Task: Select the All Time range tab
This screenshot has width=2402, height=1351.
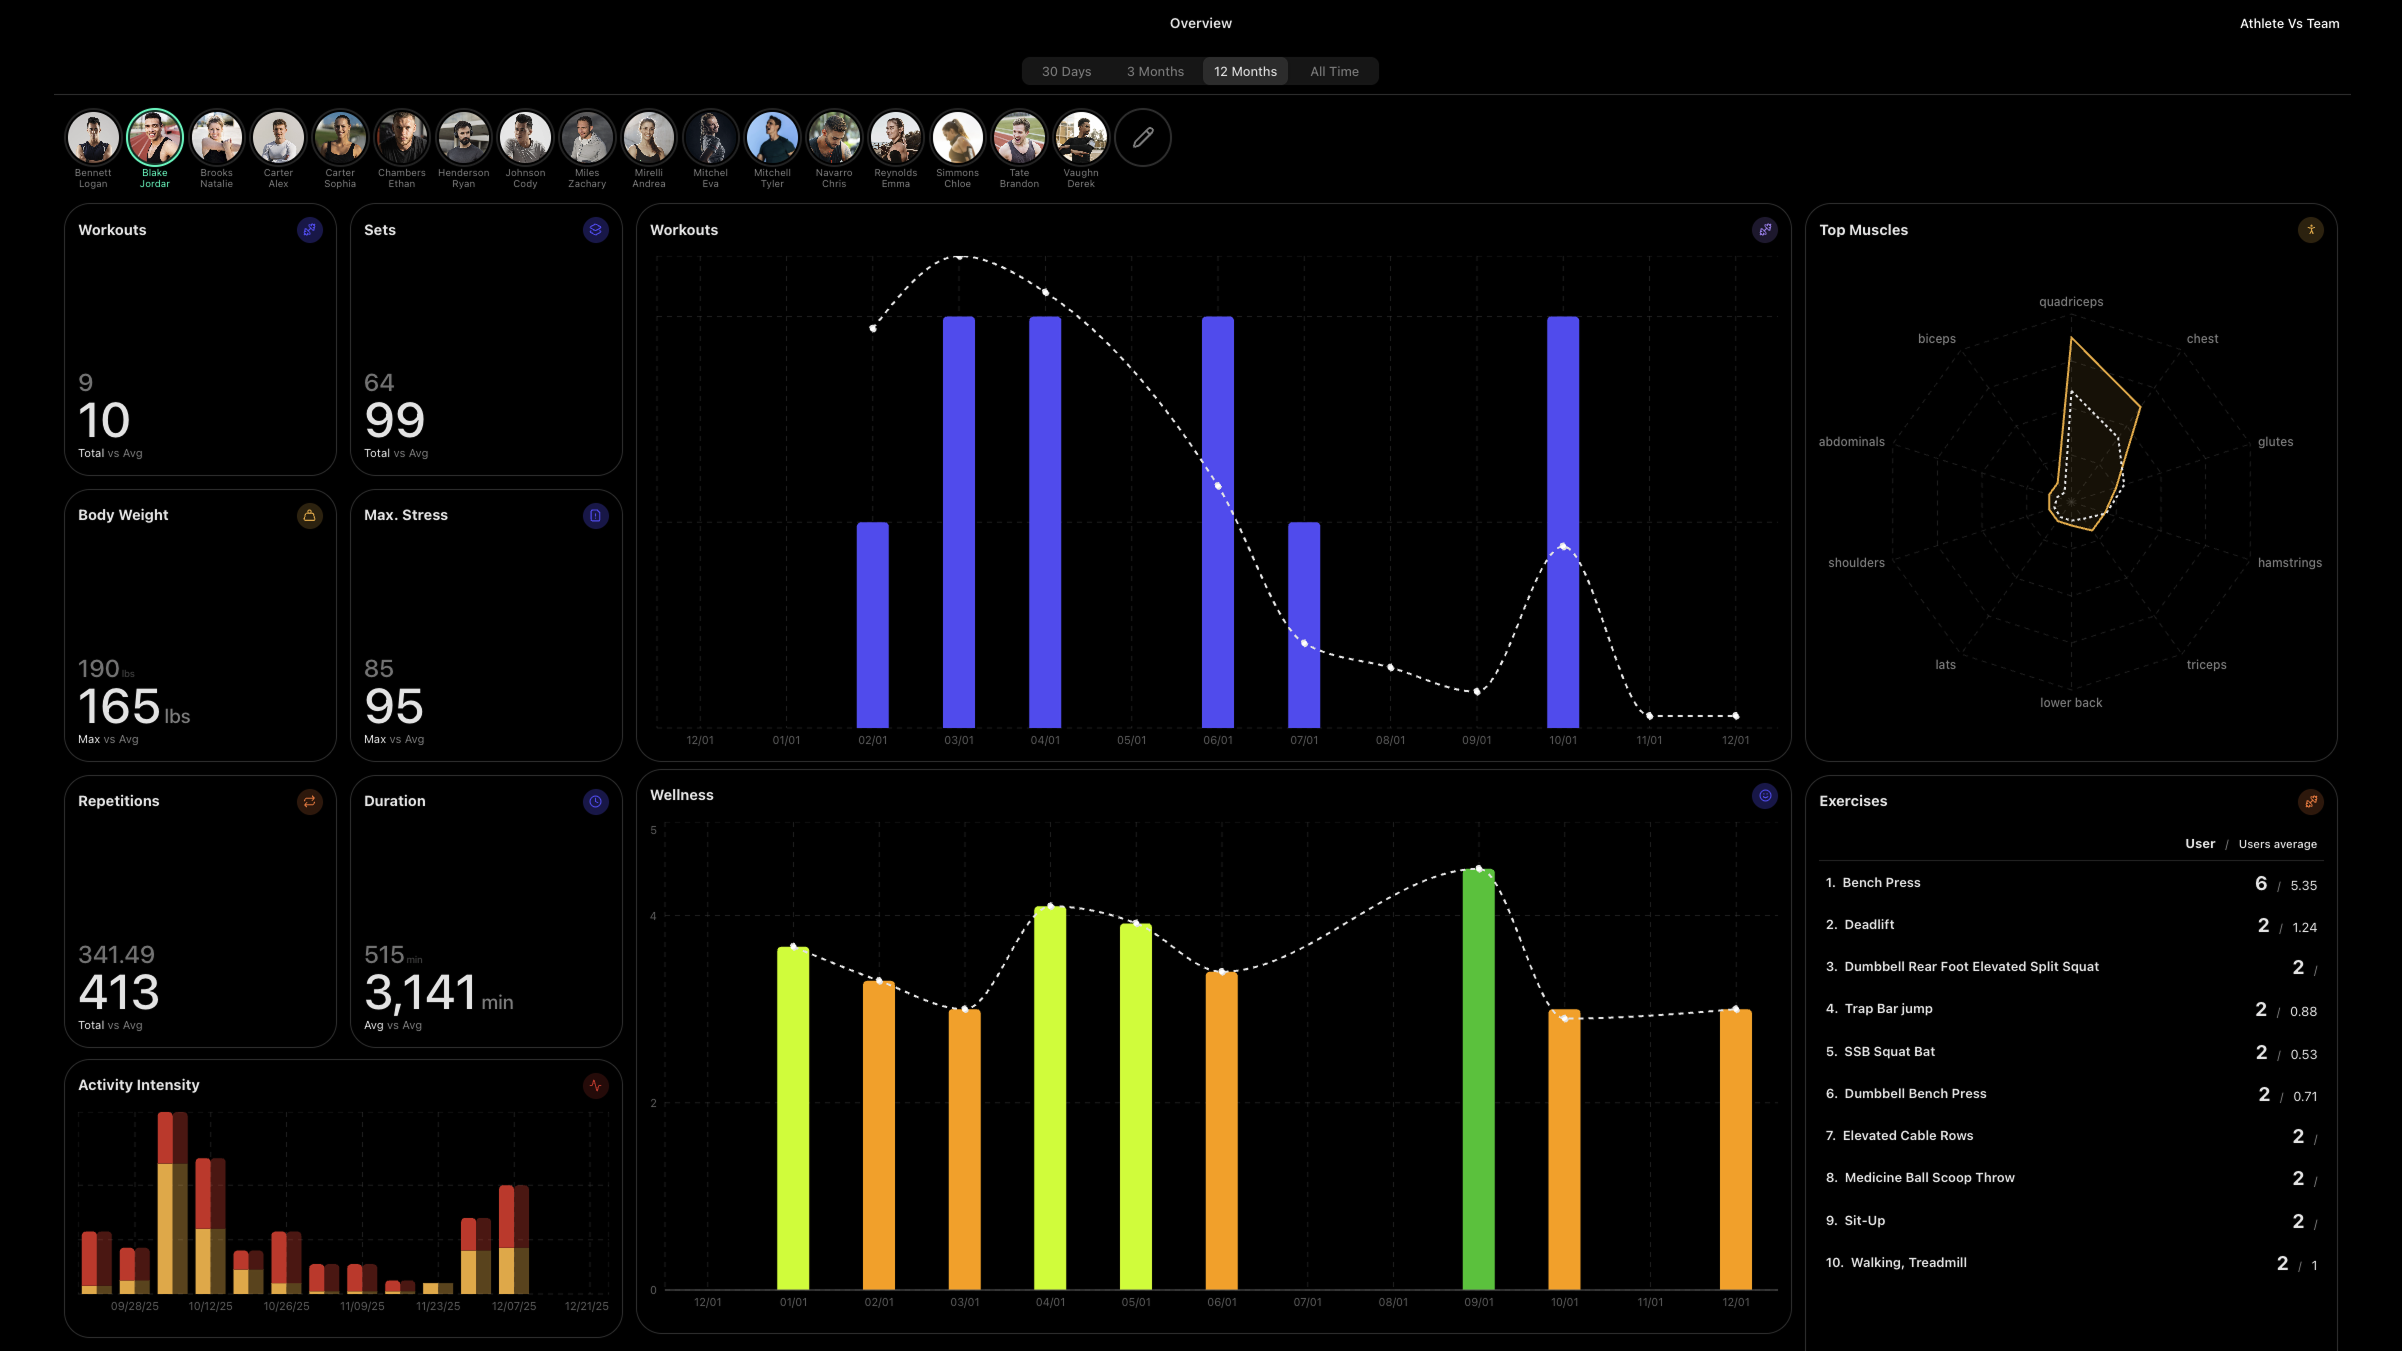Action: (x=1334, y=72)
